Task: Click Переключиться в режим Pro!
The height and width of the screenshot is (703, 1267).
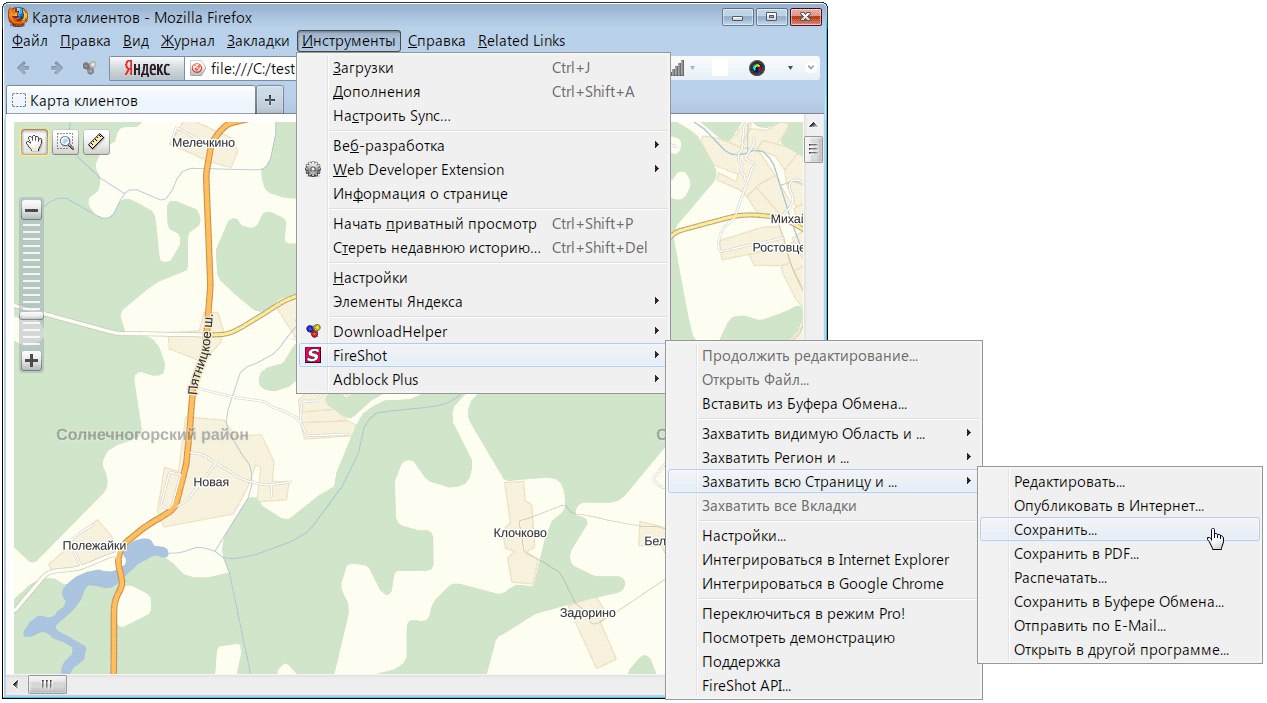Action: [x=824, y=614]
